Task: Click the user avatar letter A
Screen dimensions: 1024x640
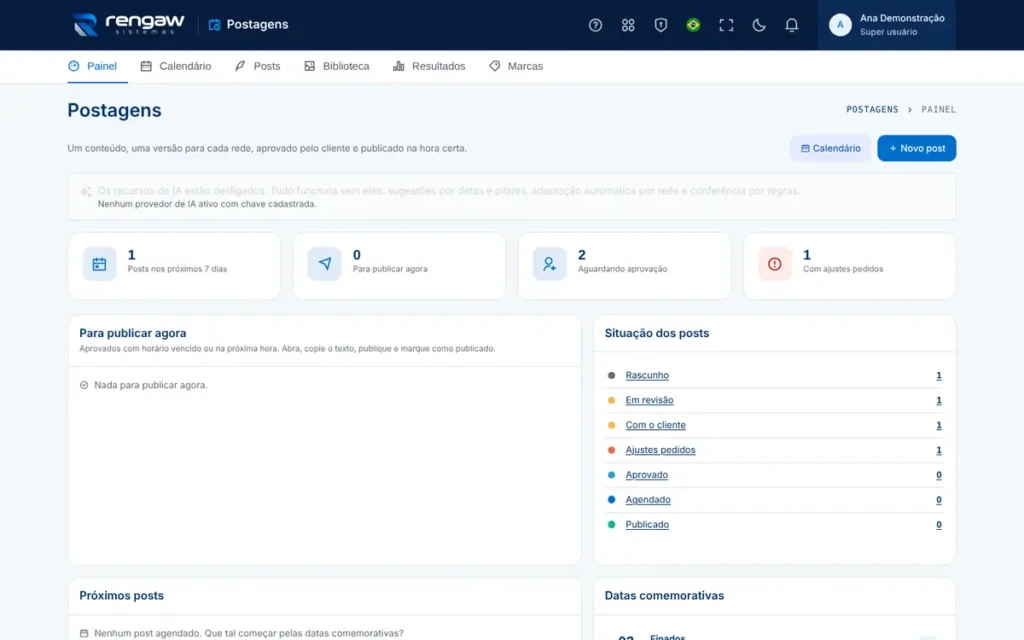Action: (x=840, y=25)
